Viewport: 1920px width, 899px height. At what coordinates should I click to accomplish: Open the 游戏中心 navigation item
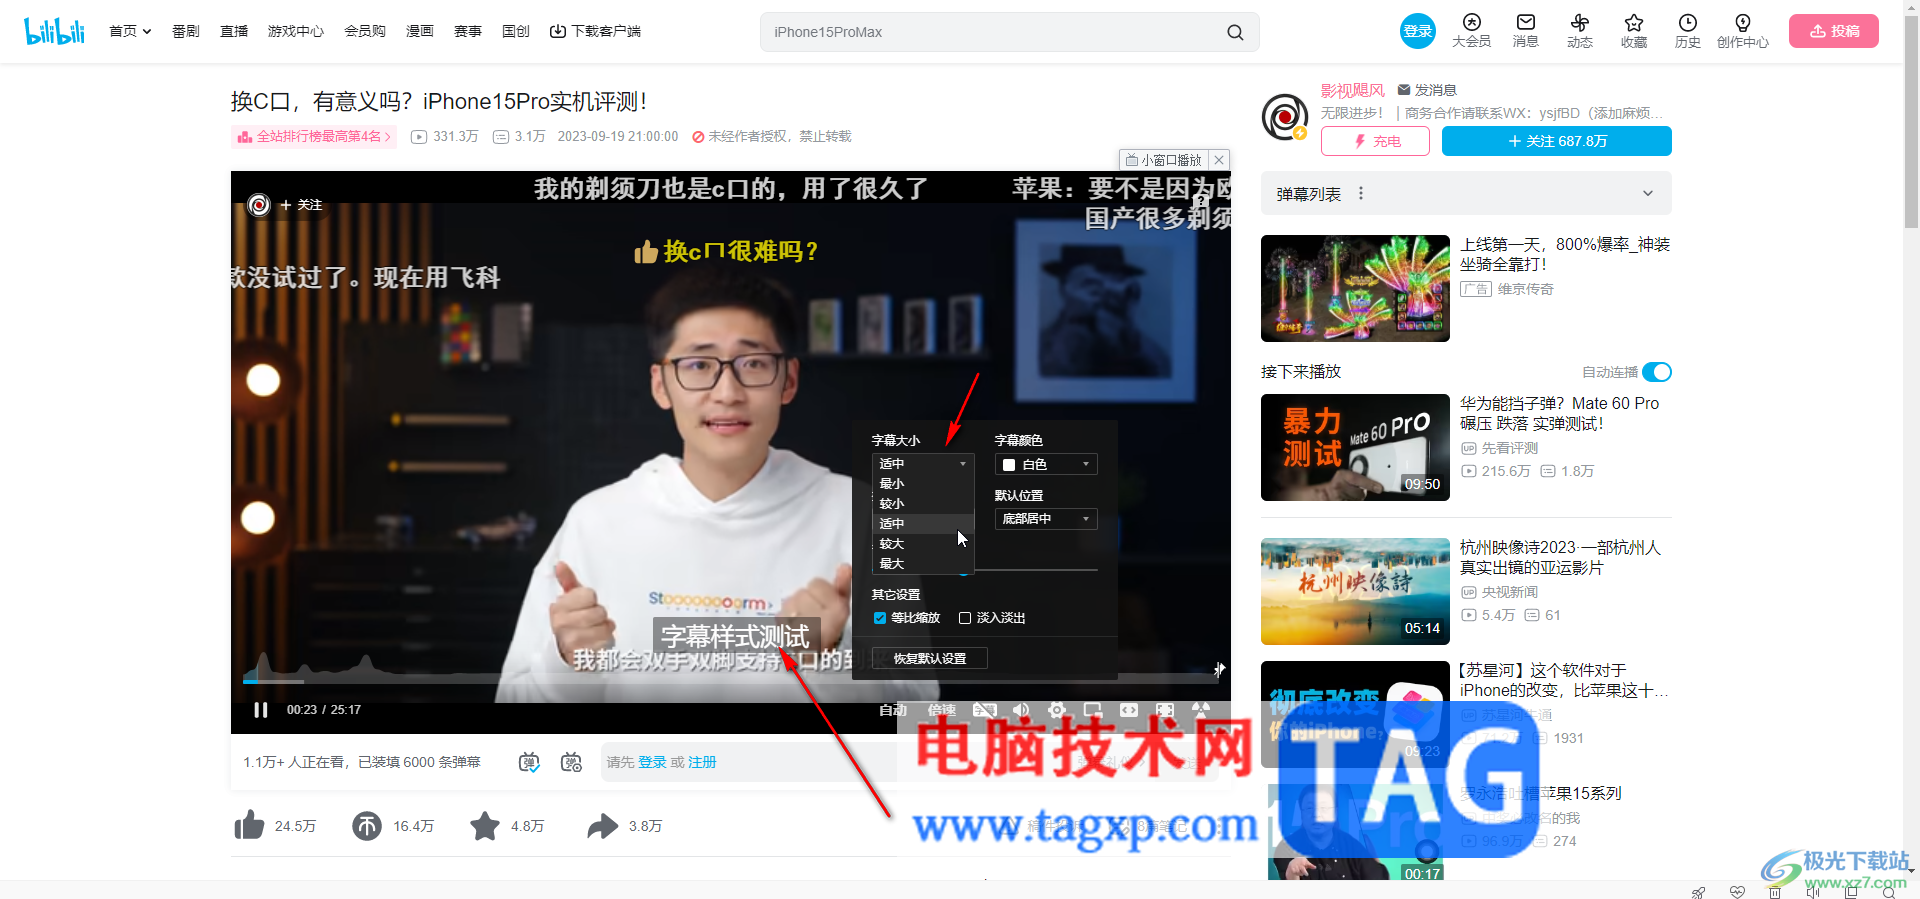pos(296,31)
